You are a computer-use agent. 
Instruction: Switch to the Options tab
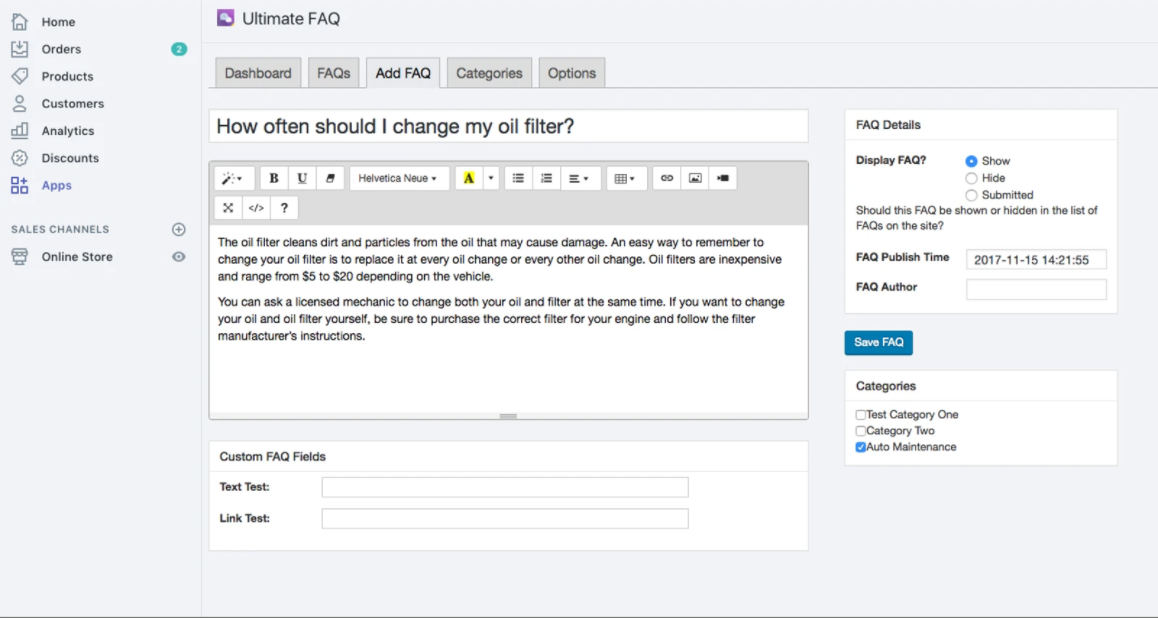click(x=572, y=73)
